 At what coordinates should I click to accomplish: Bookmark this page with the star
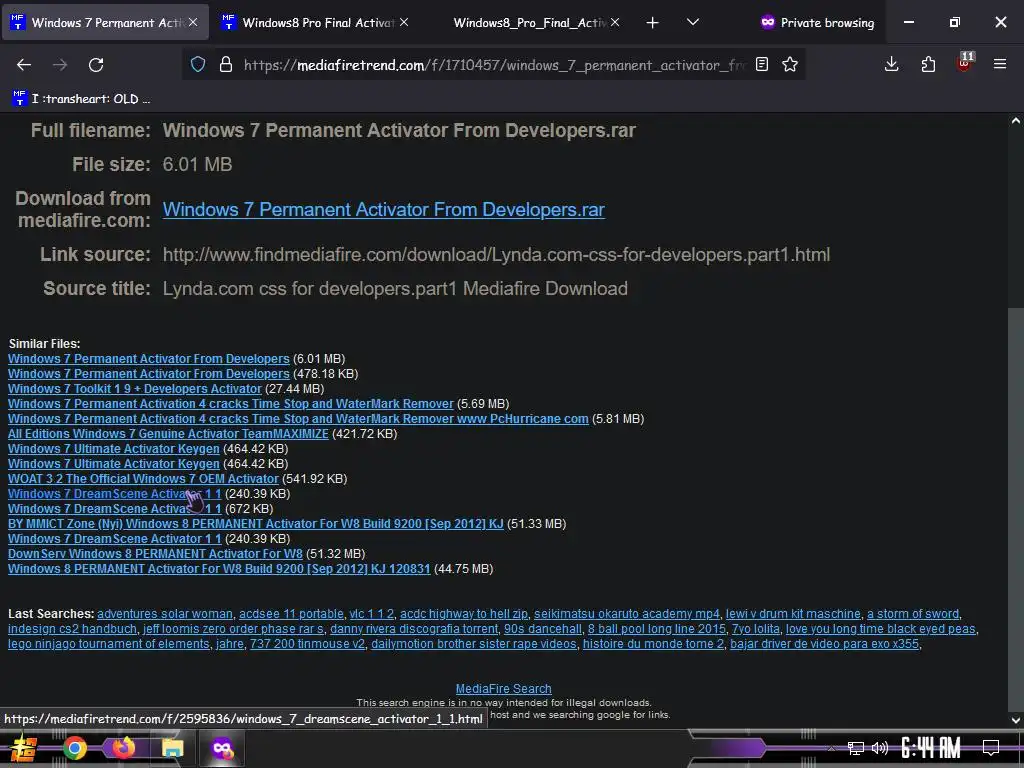790,65
